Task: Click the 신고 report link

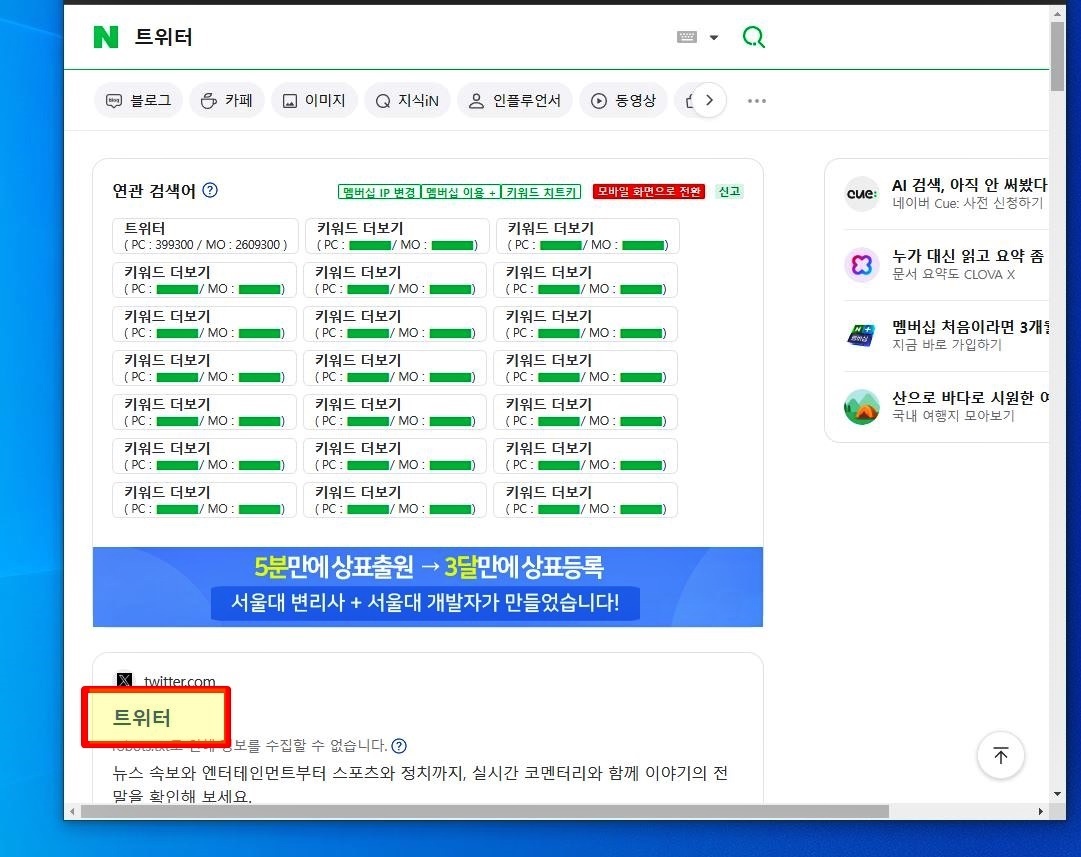Action: [729, 191]
